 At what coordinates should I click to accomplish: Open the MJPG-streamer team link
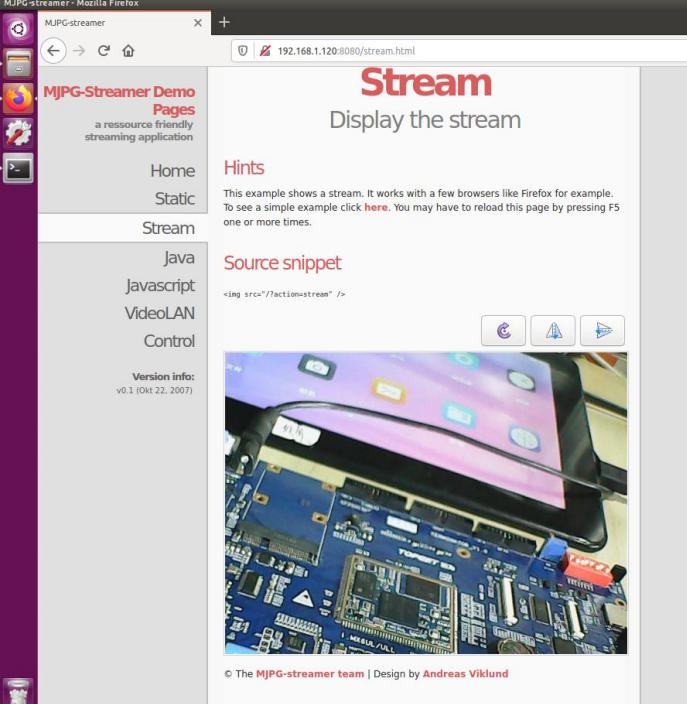pyautogui.click(x=310, y=673)
